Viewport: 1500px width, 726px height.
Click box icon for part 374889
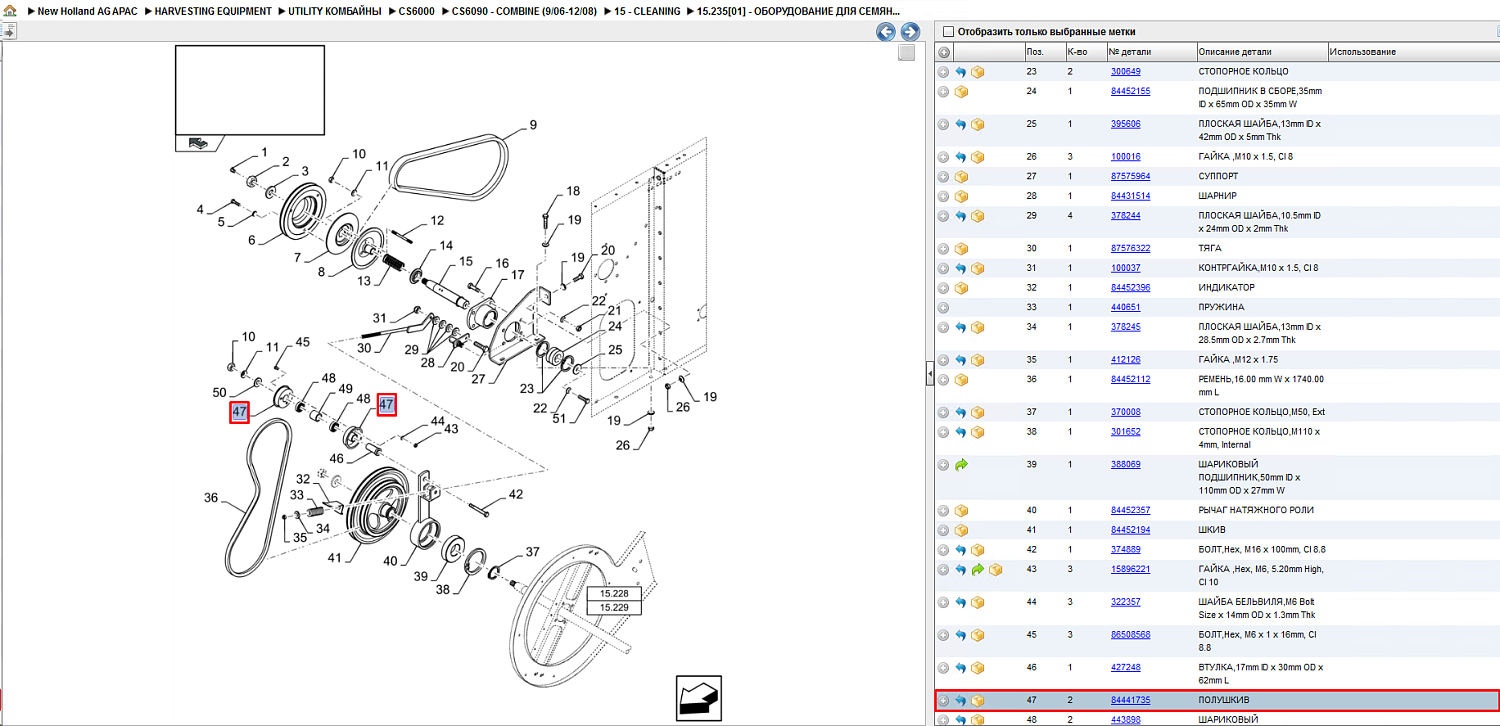pyautogui.click(x=978, y=550)
